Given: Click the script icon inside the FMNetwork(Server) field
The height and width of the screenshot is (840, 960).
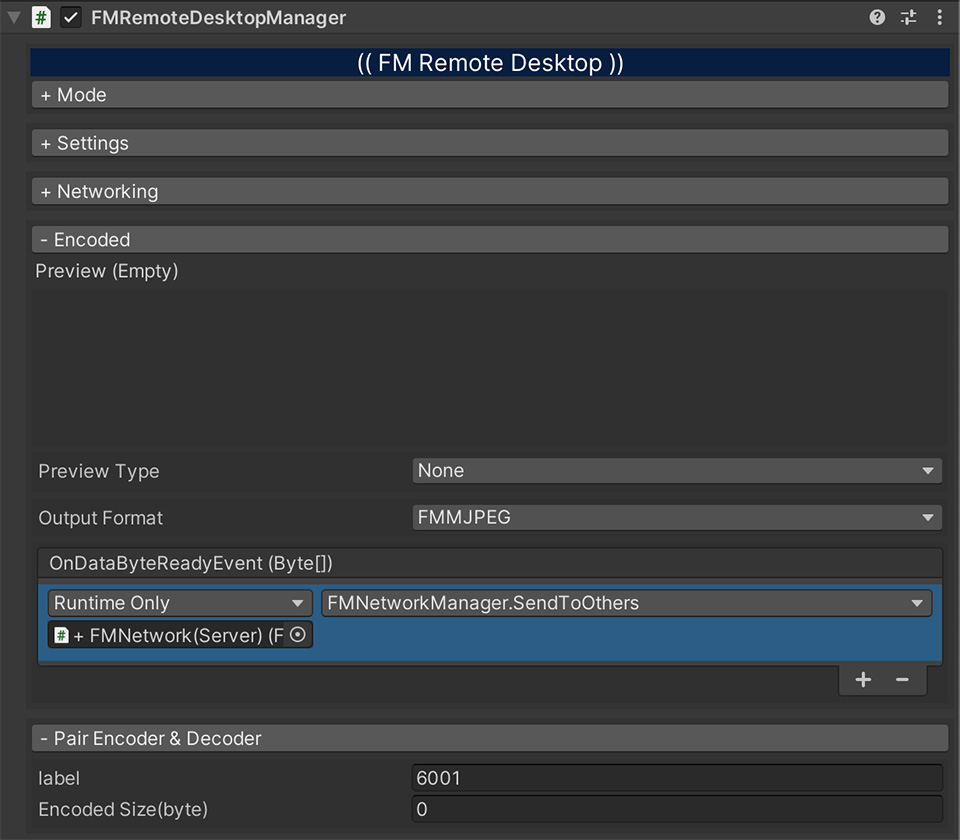Looking at the screenshot, I should coord(62,634).
